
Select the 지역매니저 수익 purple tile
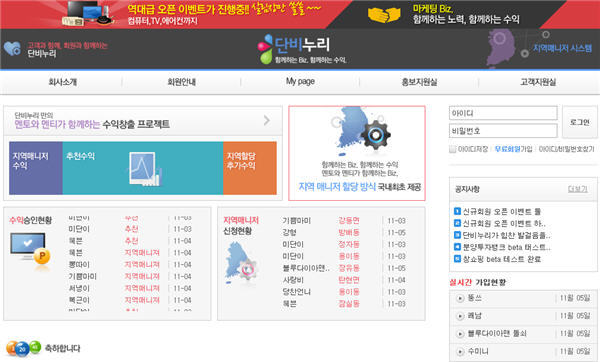[36, 168]
